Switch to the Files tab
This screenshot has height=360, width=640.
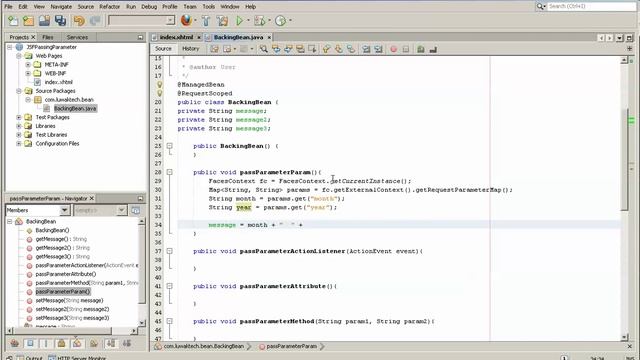(47, 37)
